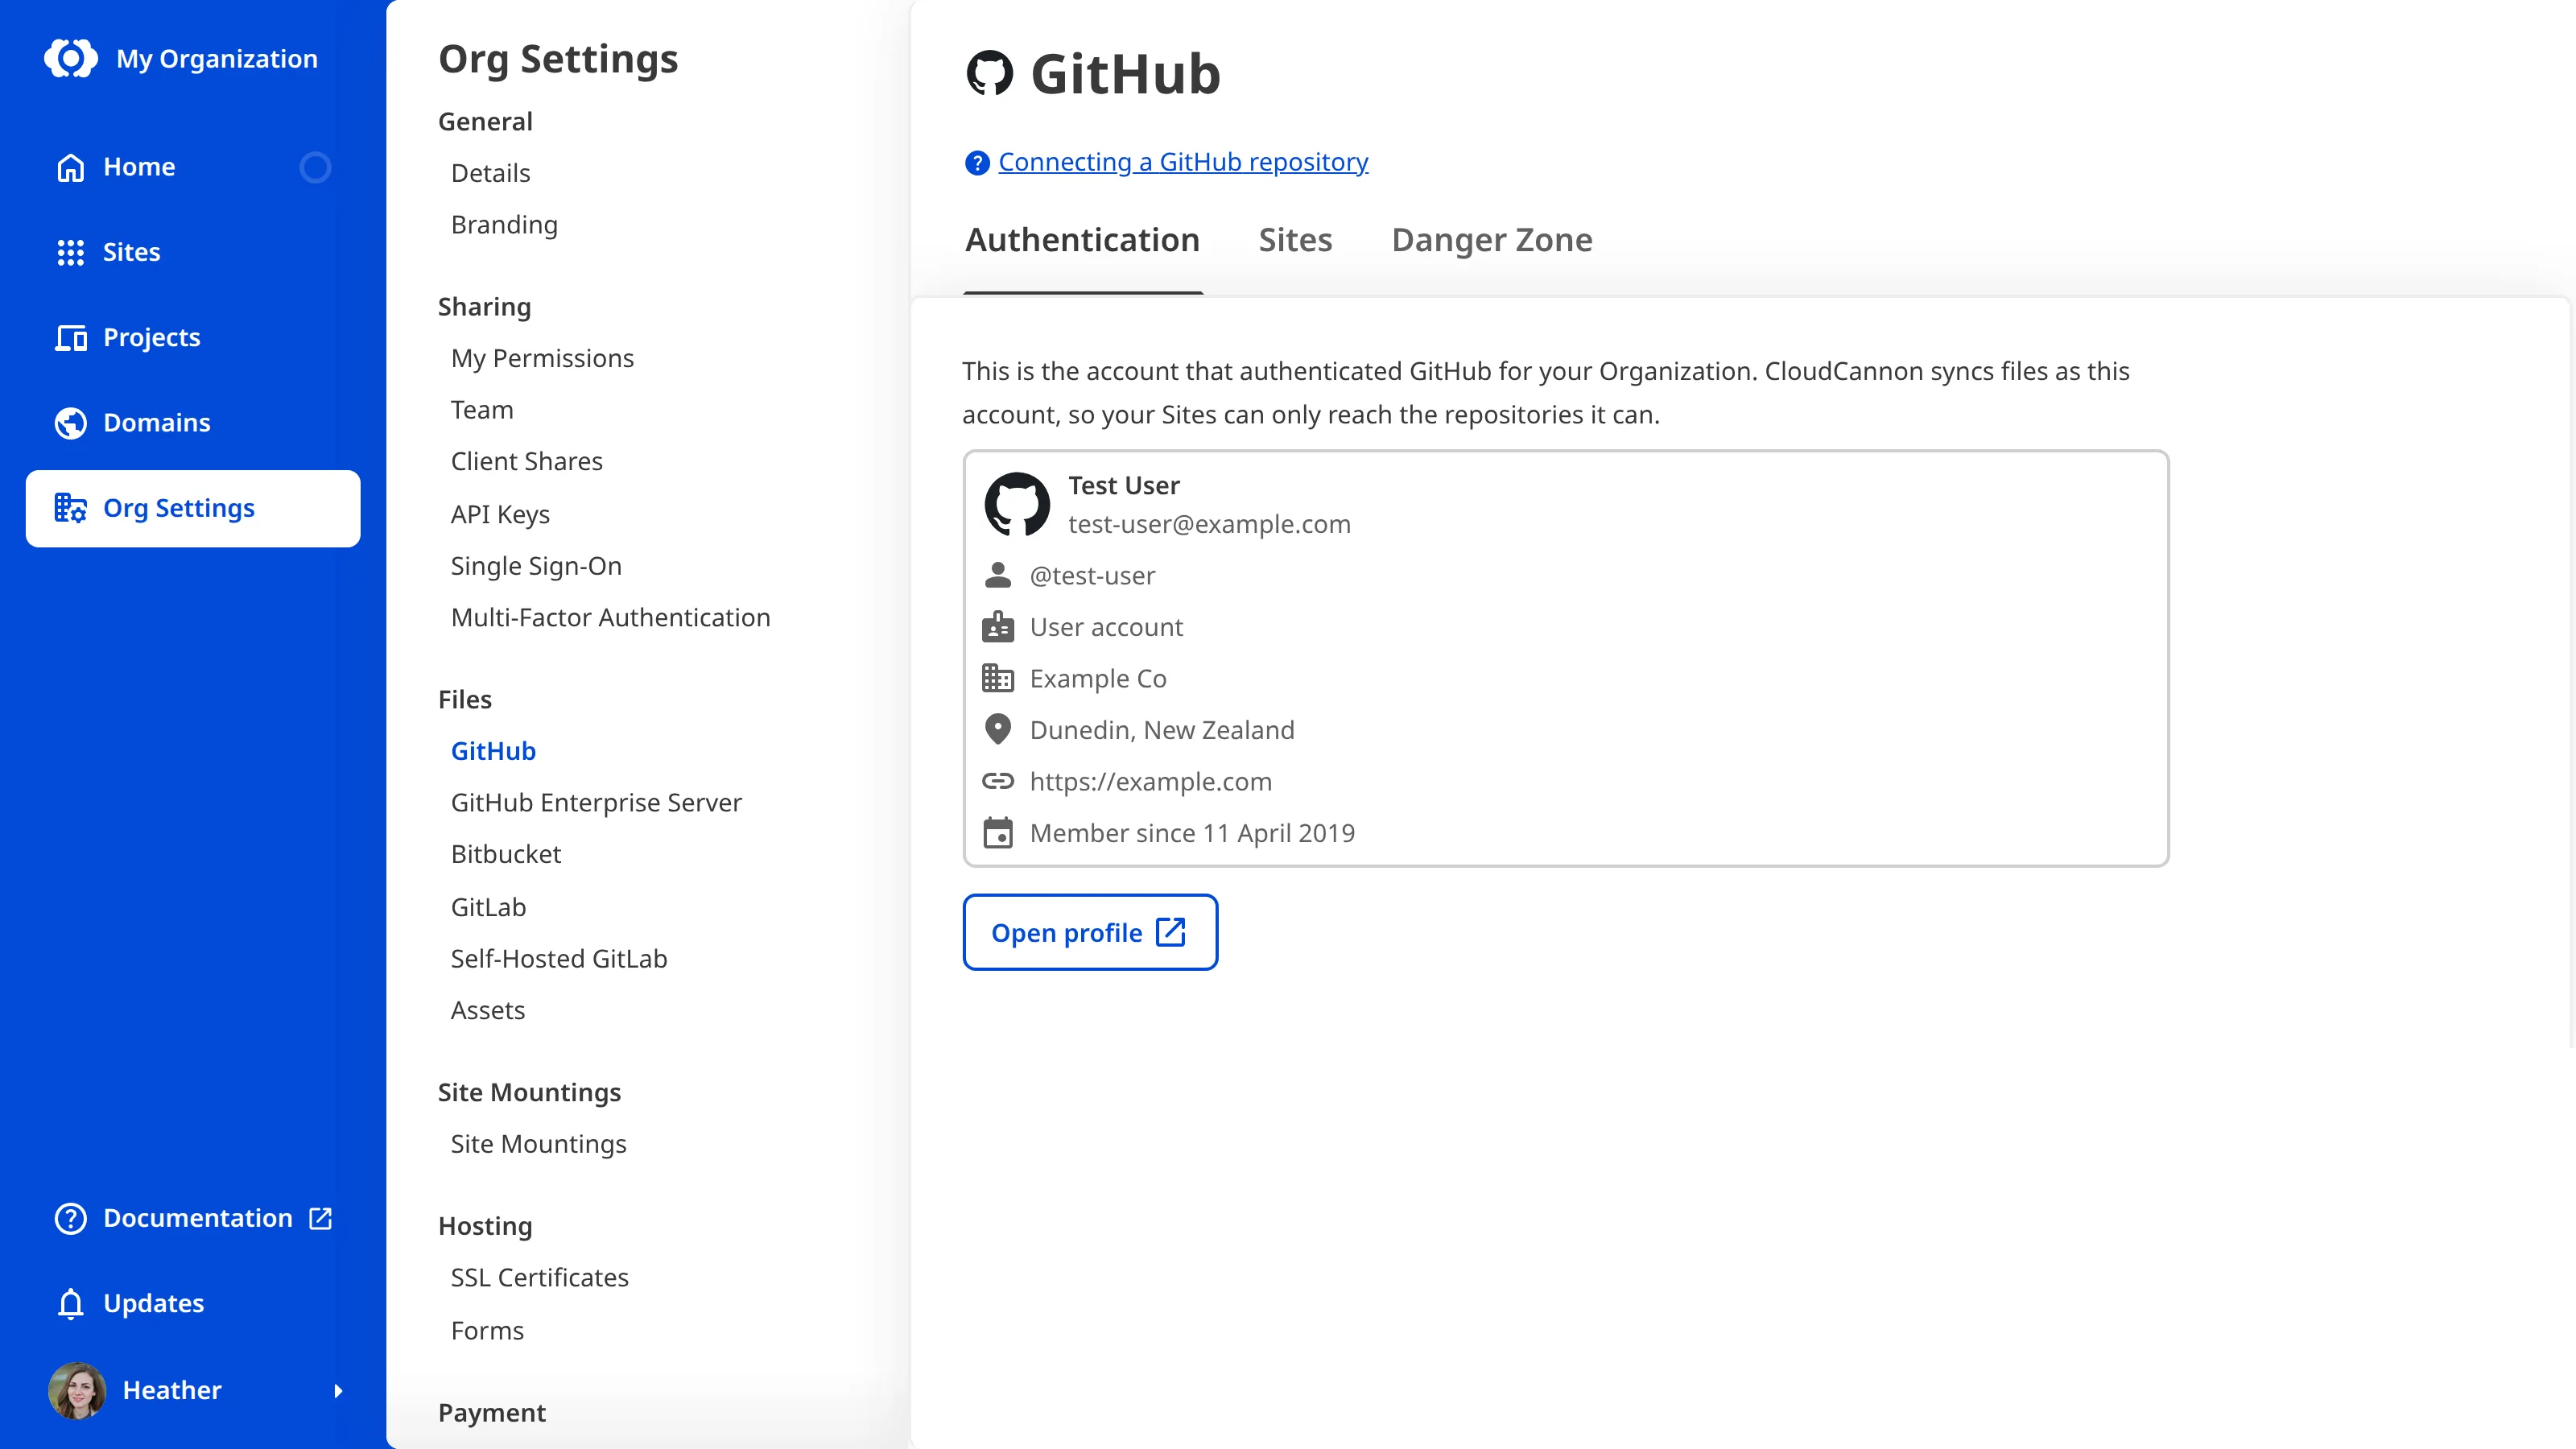Switch to the Authentication tab

[x=1082, y=240]
